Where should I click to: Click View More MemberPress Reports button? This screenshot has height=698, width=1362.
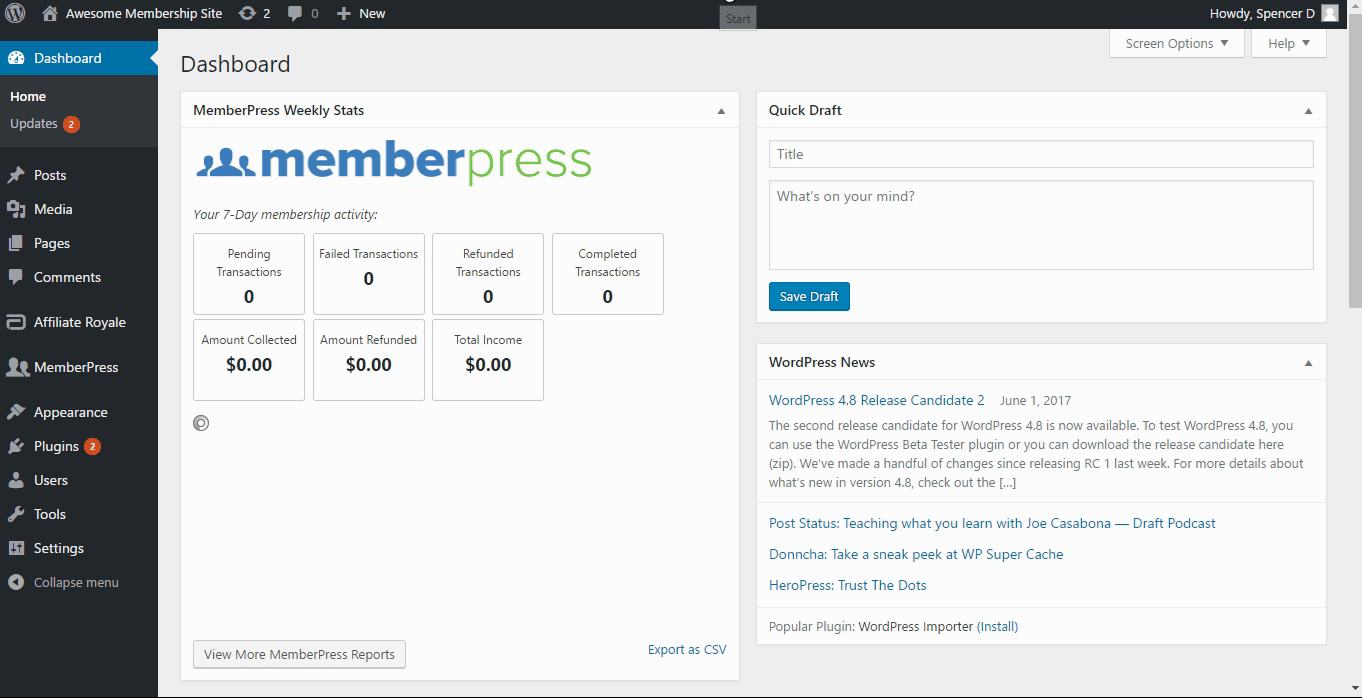click(x=299, y=654)
